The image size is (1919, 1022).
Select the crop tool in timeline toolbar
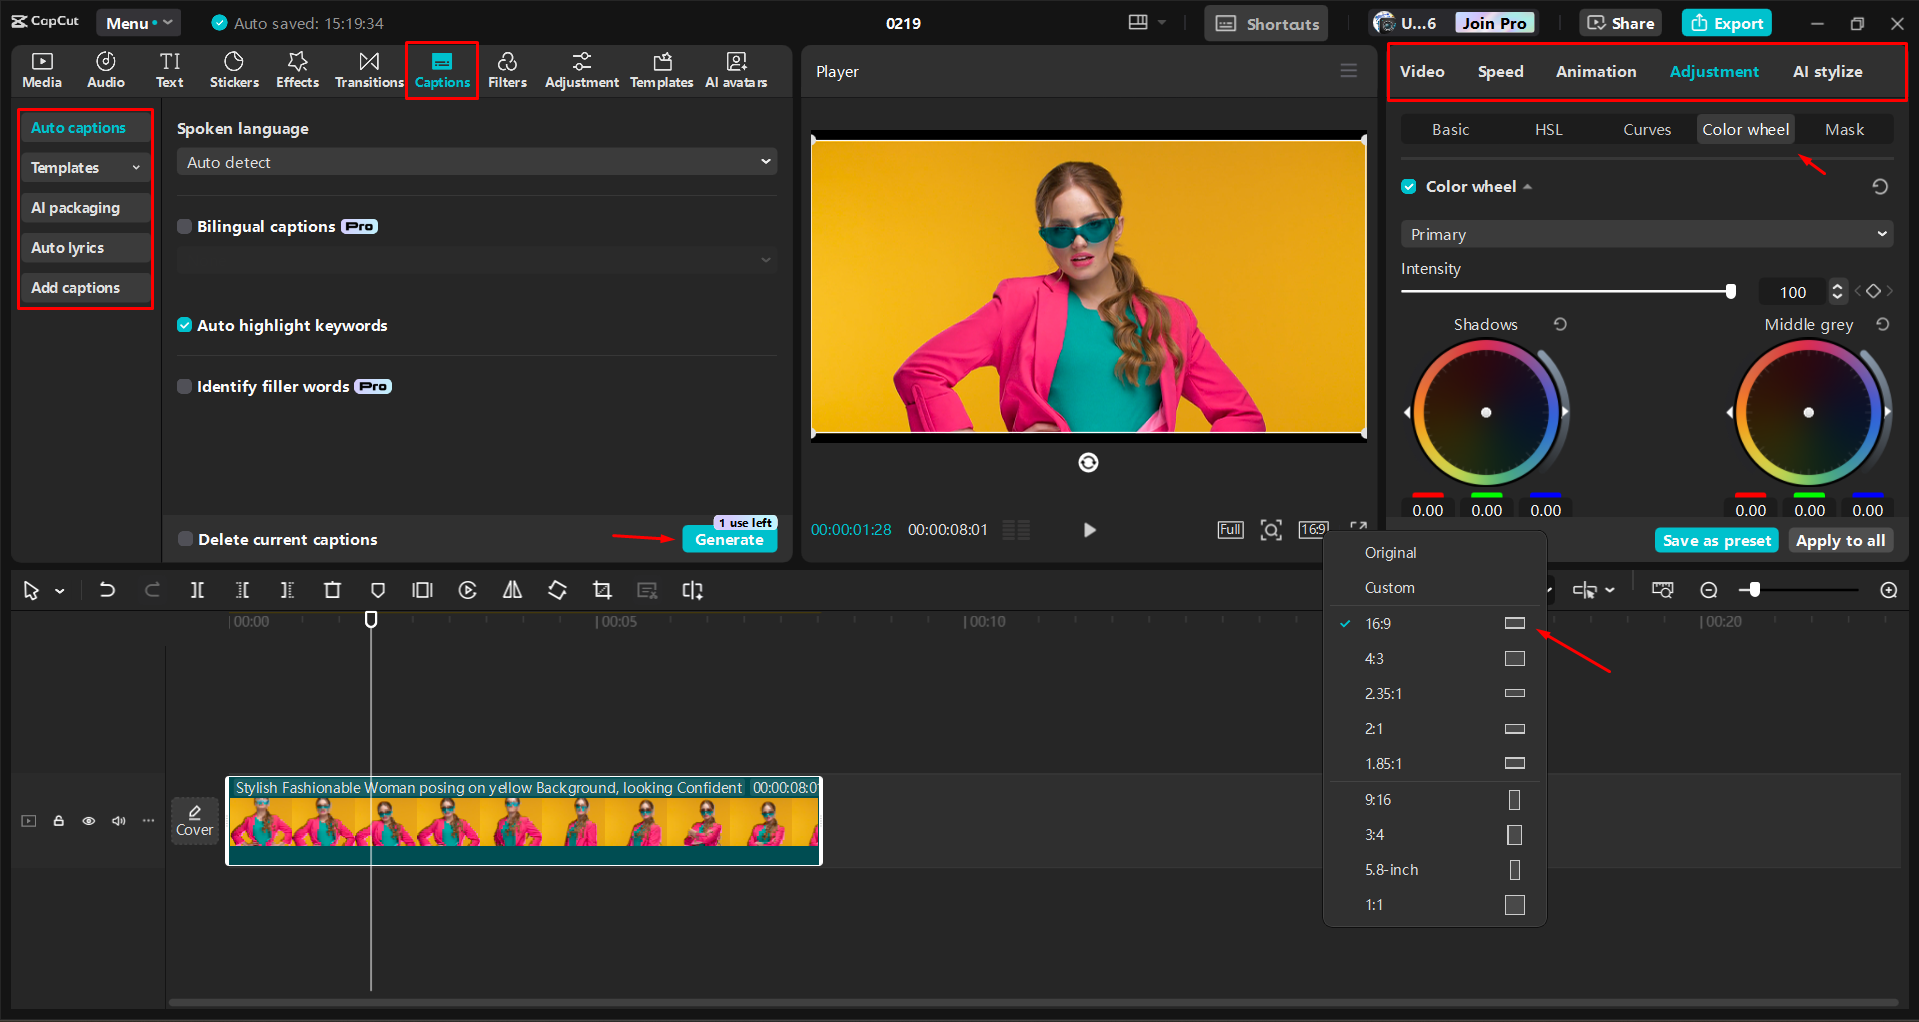[602, 590]
